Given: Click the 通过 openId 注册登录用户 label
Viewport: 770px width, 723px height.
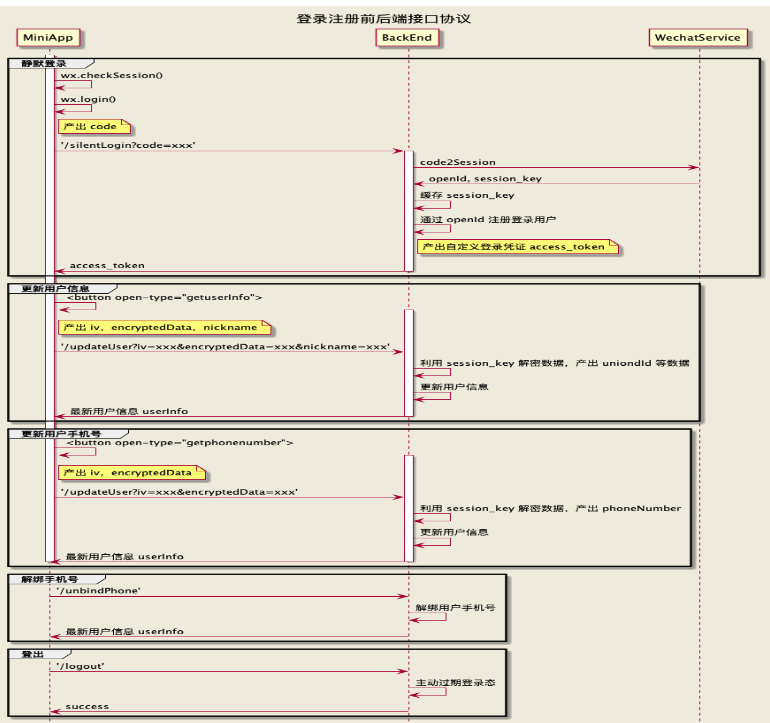Looking at the screenshot, I should [x=488, y=220].
